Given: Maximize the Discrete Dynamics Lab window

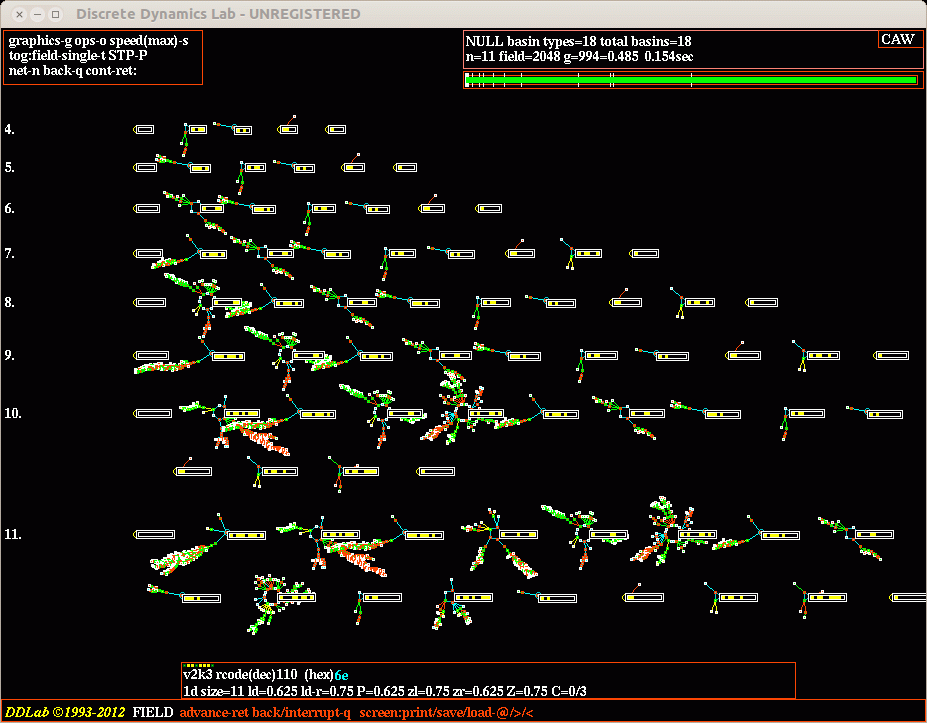Looking at the screenshot, I should tap(55, 14).
